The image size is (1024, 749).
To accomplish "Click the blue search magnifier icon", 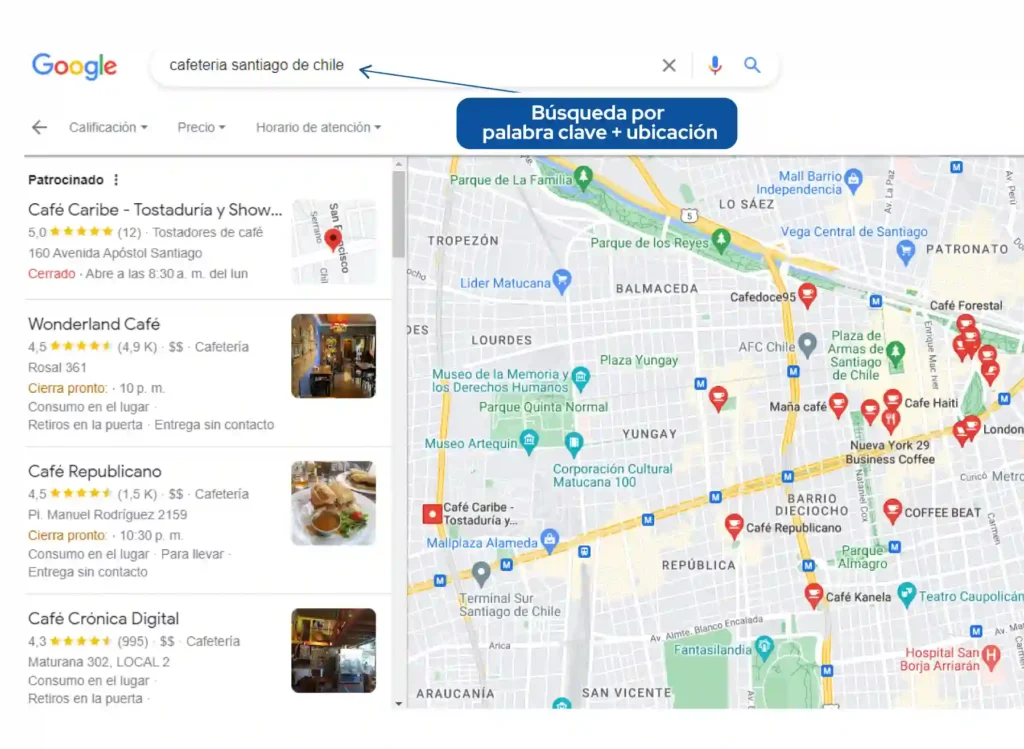I will pos(752,65).
